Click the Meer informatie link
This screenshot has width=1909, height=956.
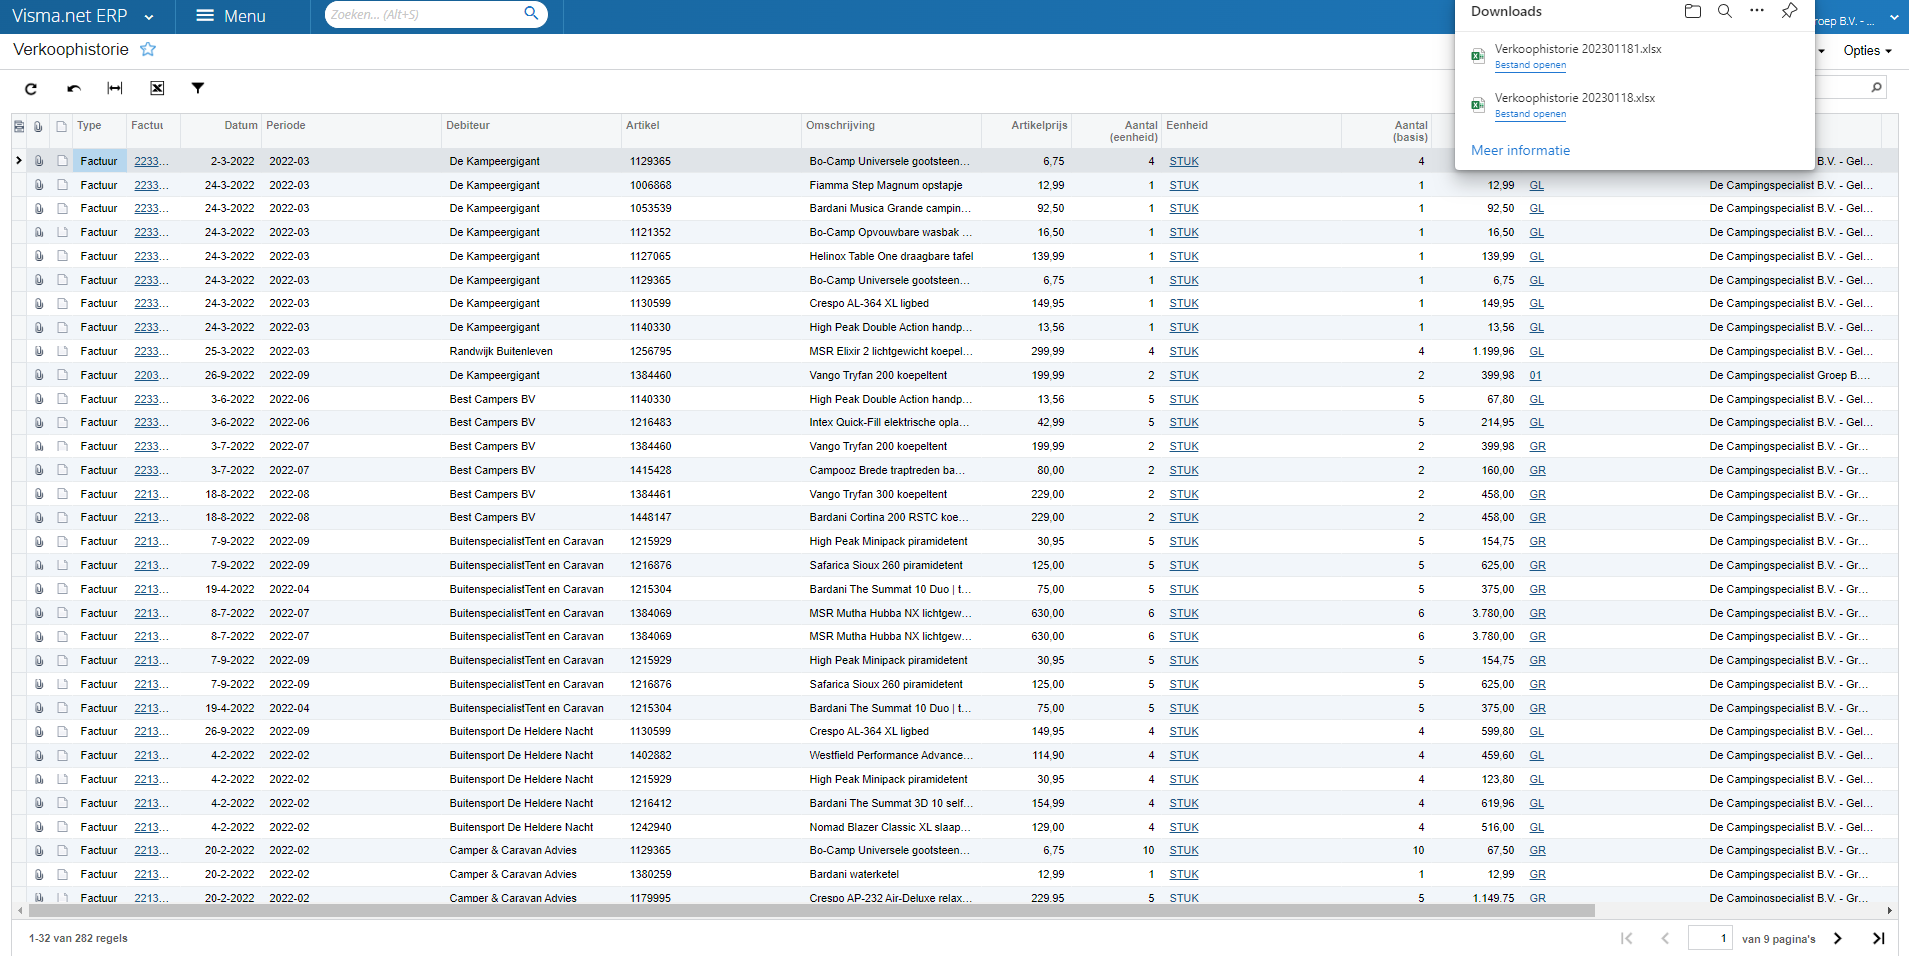pos(1520,151)
